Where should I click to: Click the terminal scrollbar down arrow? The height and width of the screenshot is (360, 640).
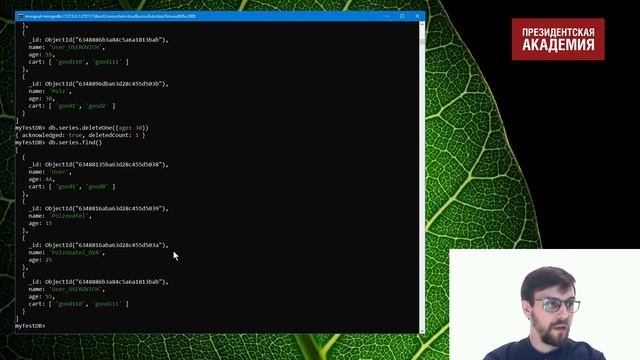tap(422, 330)
